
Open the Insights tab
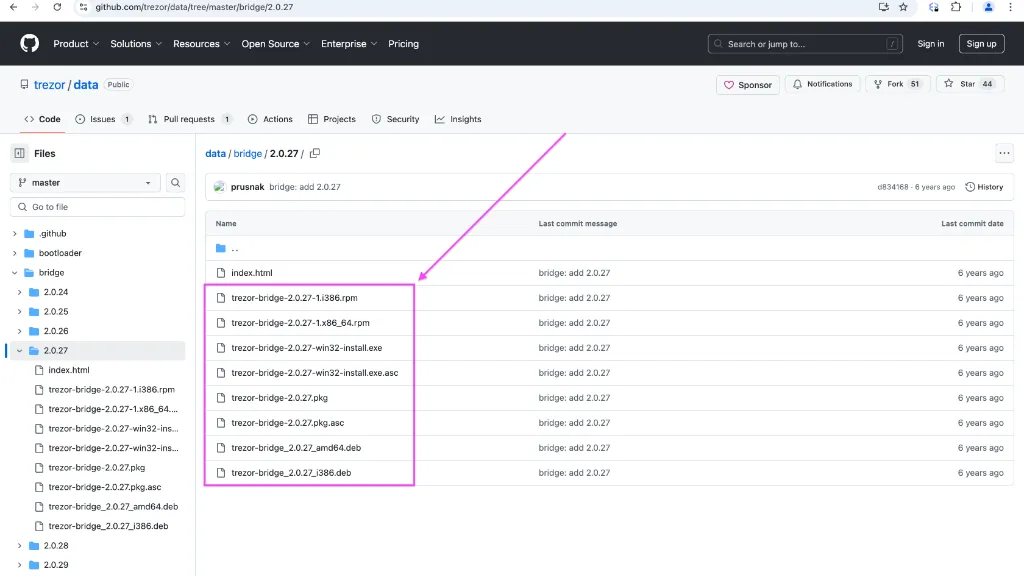click(458, 120)
